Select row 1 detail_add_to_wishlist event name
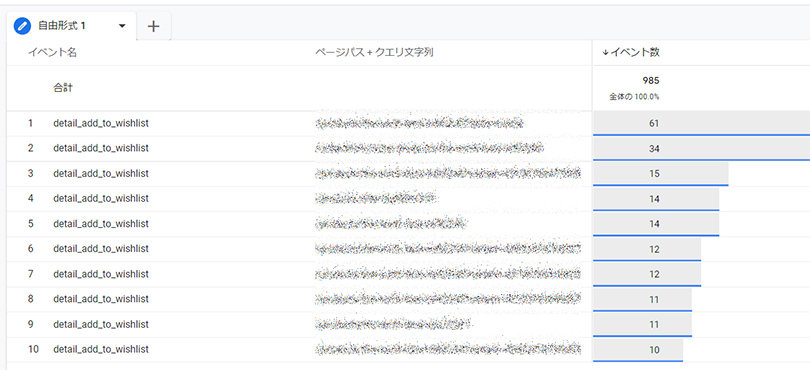The height and width of the screenshot is (370, 810). coord(101,123)
